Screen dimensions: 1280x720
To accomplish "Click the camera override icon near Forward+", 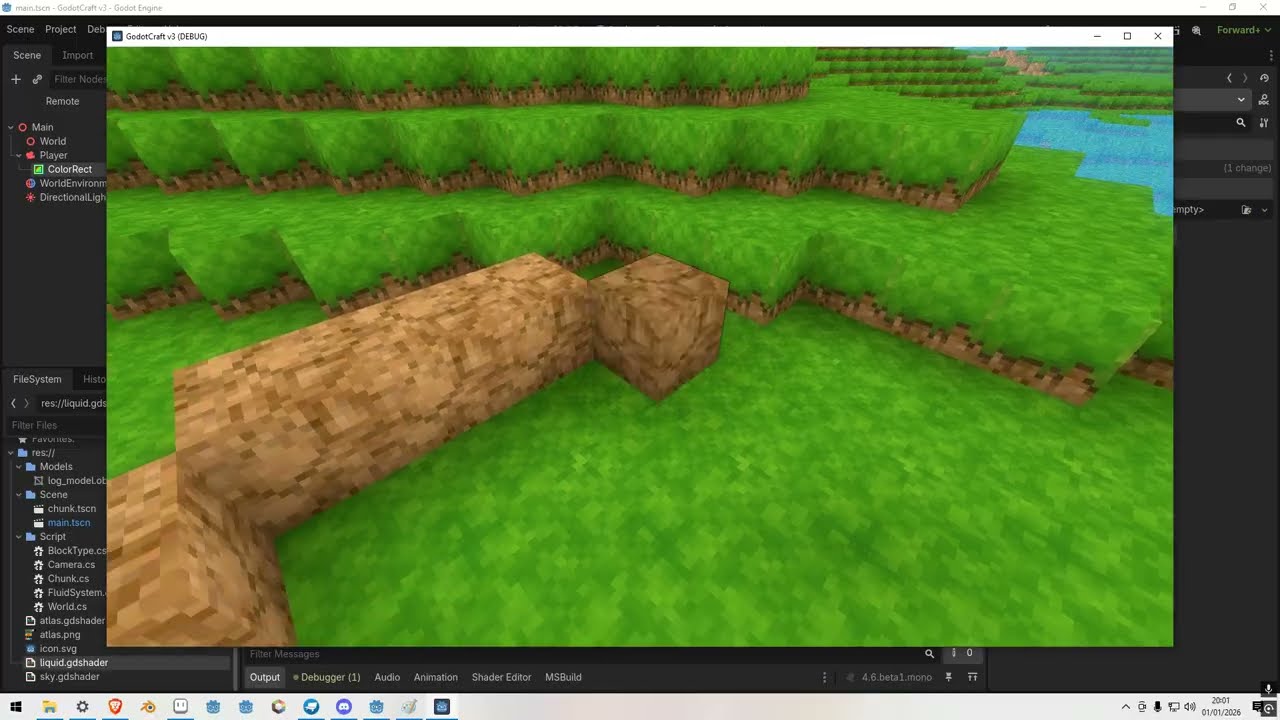I will [x=1196, y=31].
